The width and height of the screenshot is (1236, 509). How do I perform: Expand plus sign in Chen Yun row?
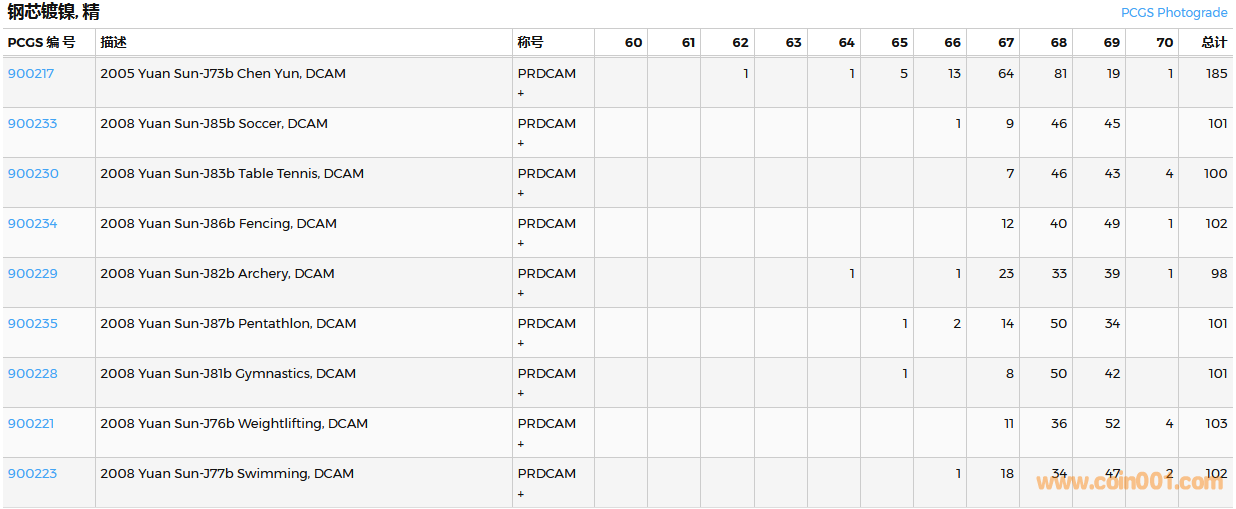[x=521, y=93]
